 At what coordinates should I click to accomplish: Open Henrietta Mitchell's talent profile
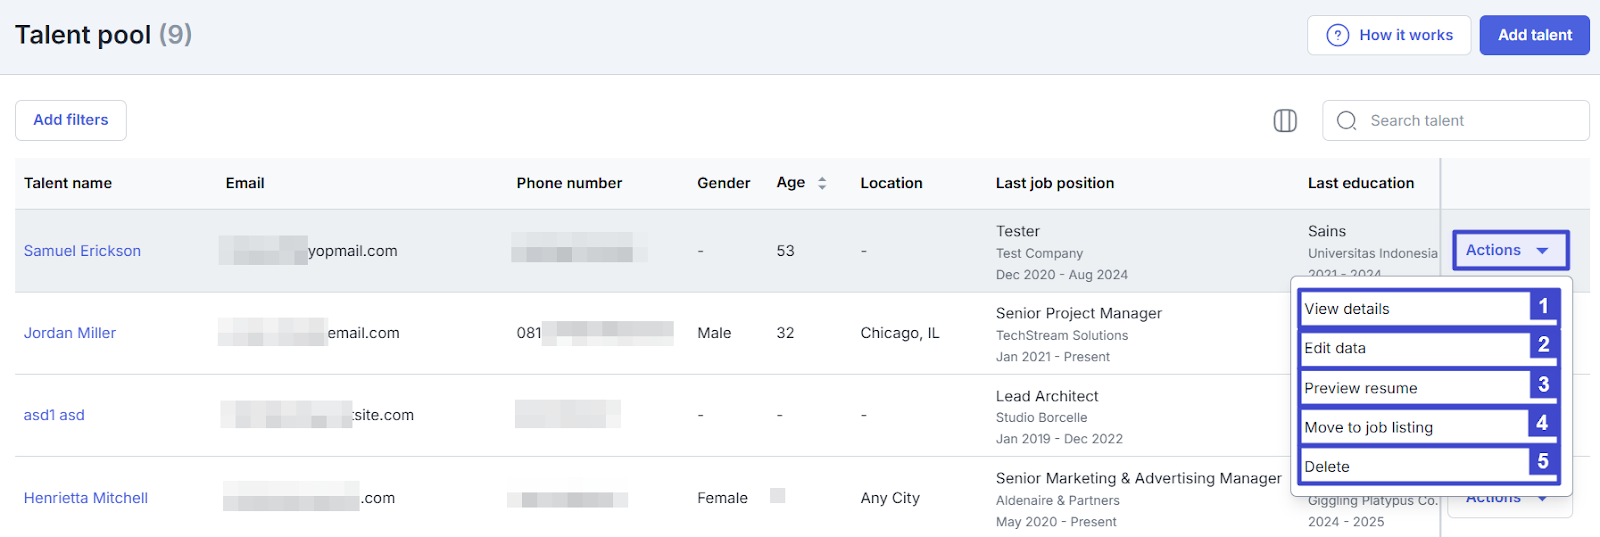86,498
